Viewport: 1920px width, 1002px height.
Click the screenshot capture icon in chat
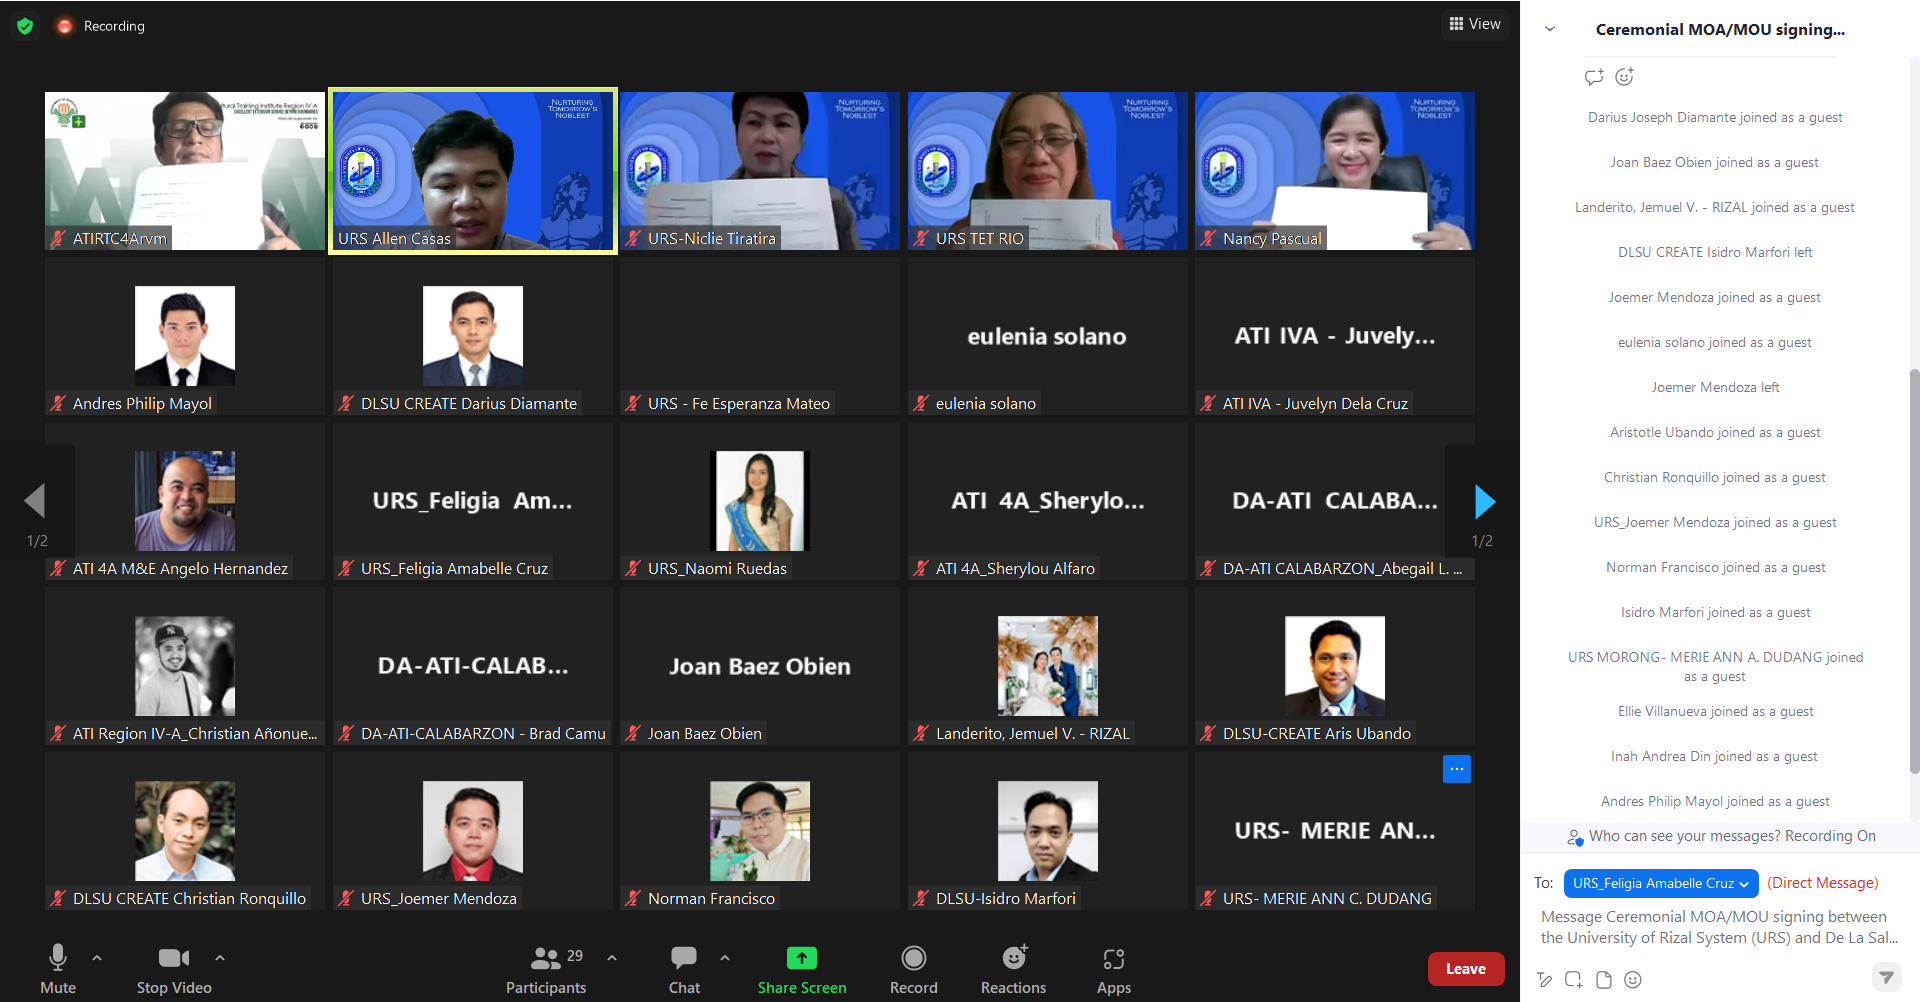[x=1574, y=980]
